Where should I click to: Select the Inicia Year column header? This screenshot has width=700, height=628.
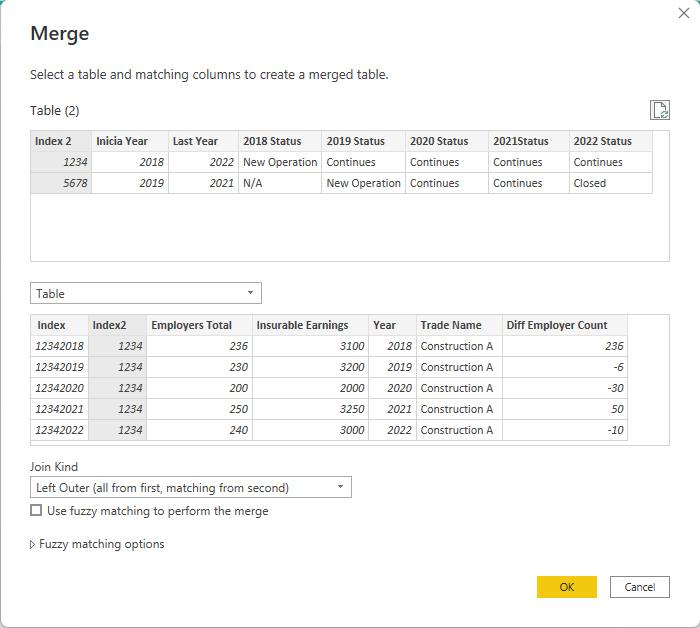point(130,141)
